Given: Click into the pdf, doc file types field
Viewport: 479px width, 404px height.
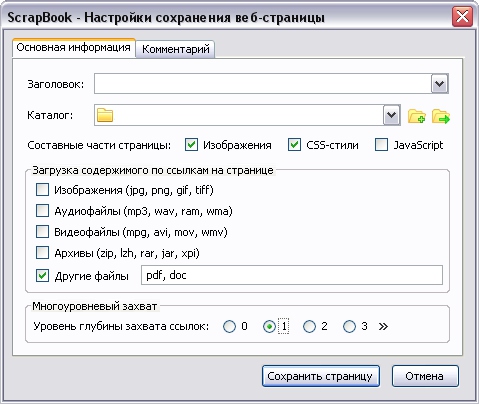Looking at the screenshot, I should click(292, 275).
